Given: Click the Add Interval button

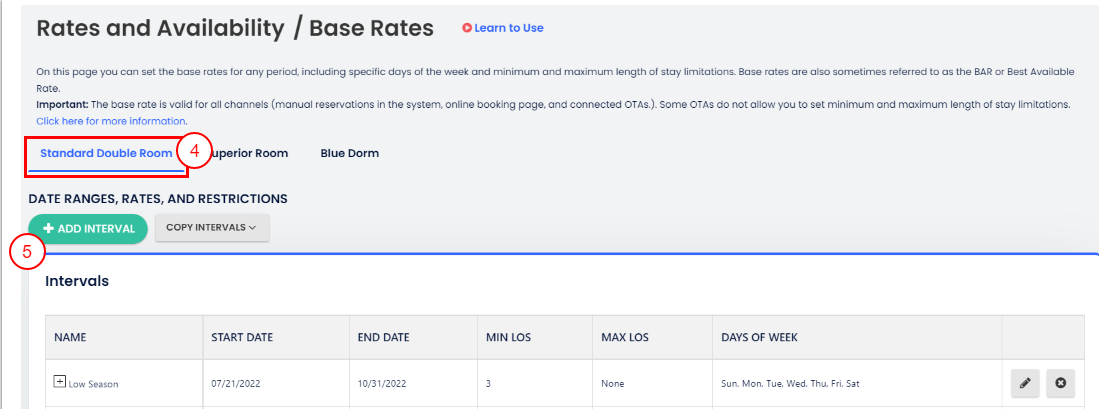Looking at the screenshot, I should [x=88, y=228].
